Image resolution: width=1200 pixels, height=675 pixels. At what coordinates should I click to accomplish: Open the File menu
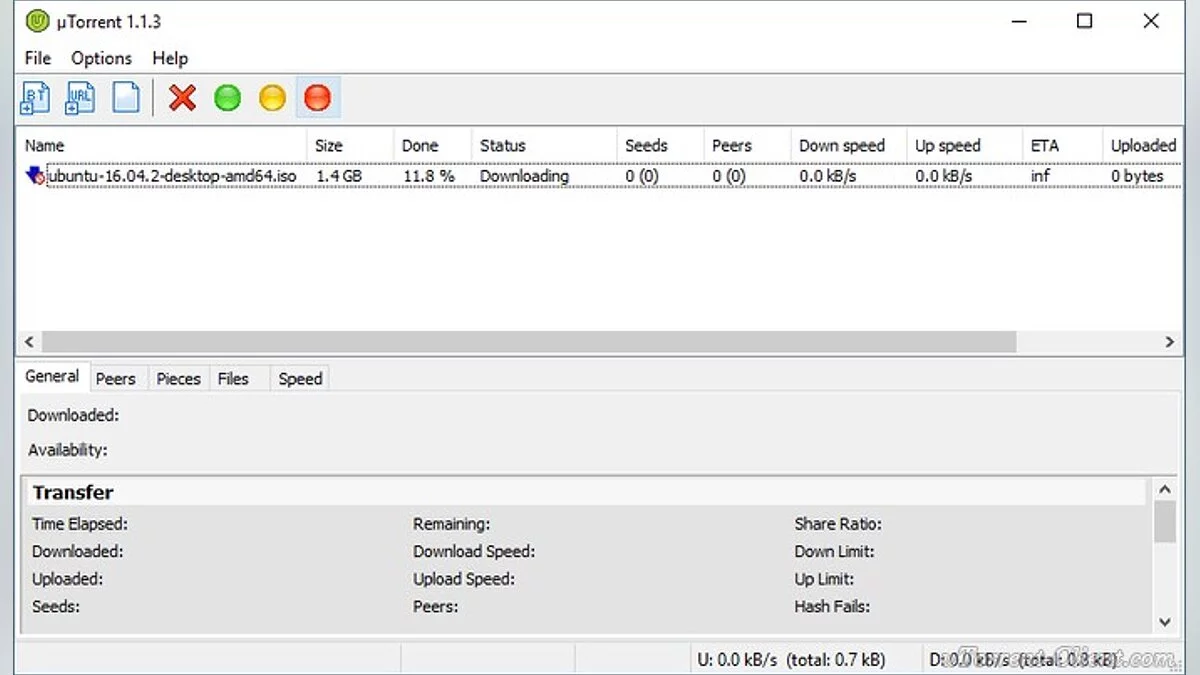[37, 58]
